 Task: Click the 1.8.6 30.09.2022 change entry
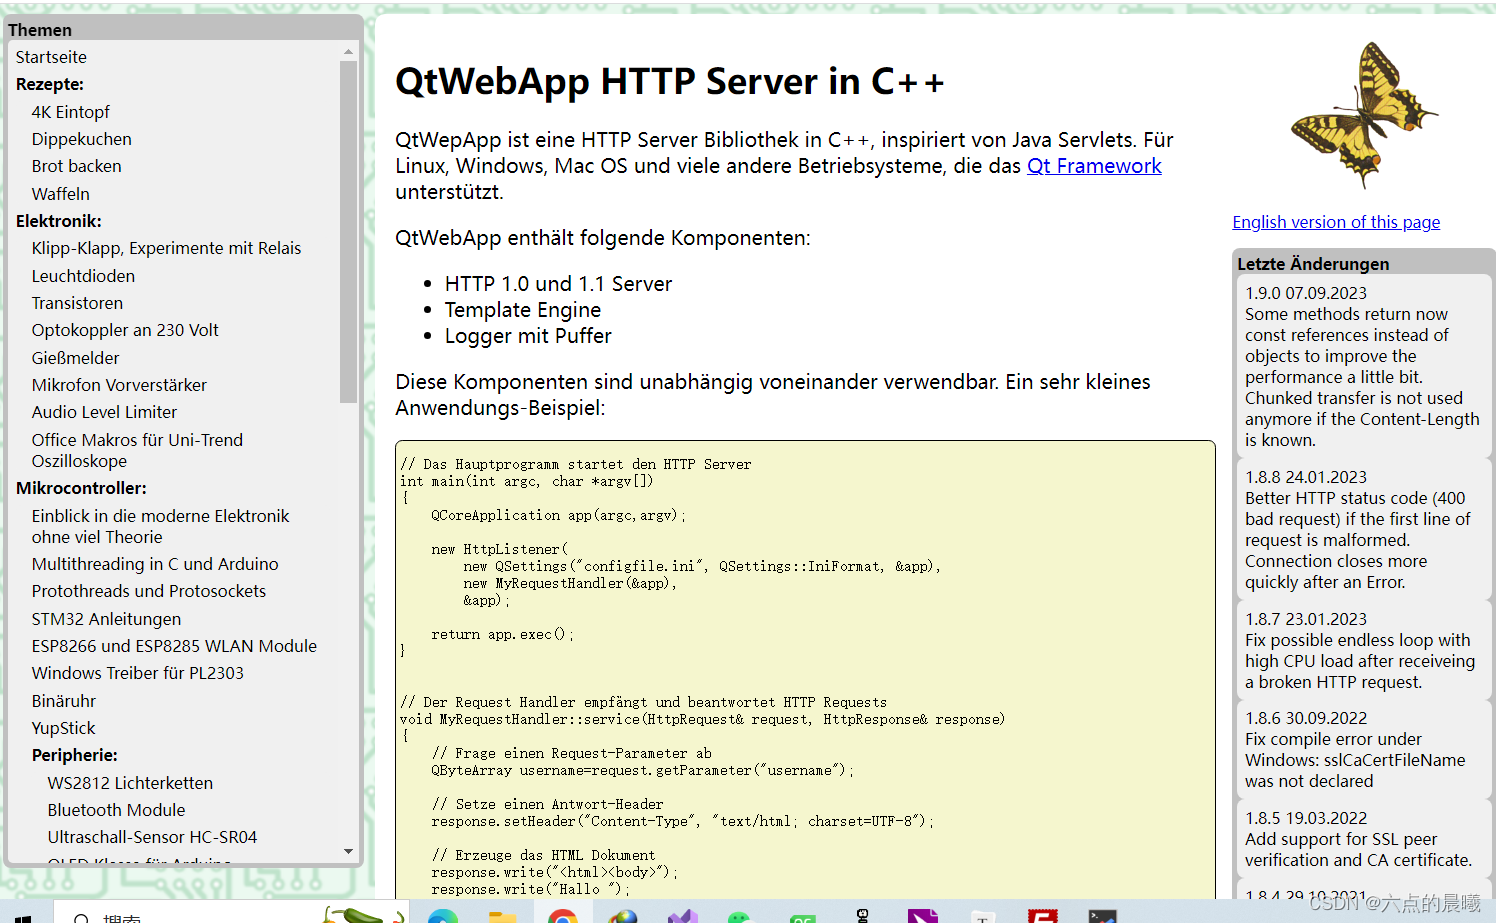(1362, 749)
